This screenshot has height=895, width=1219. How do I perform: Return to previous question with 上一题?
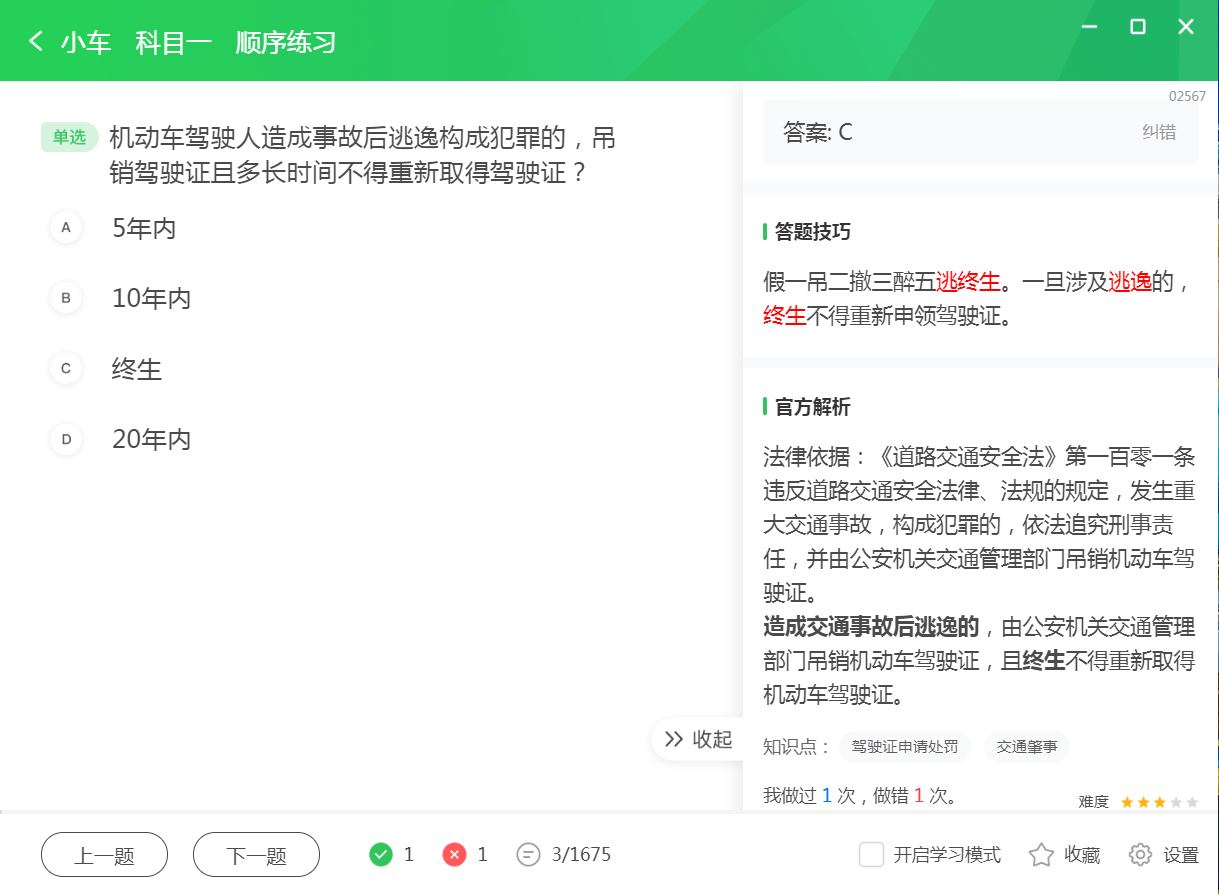click(x=104, y=854)
